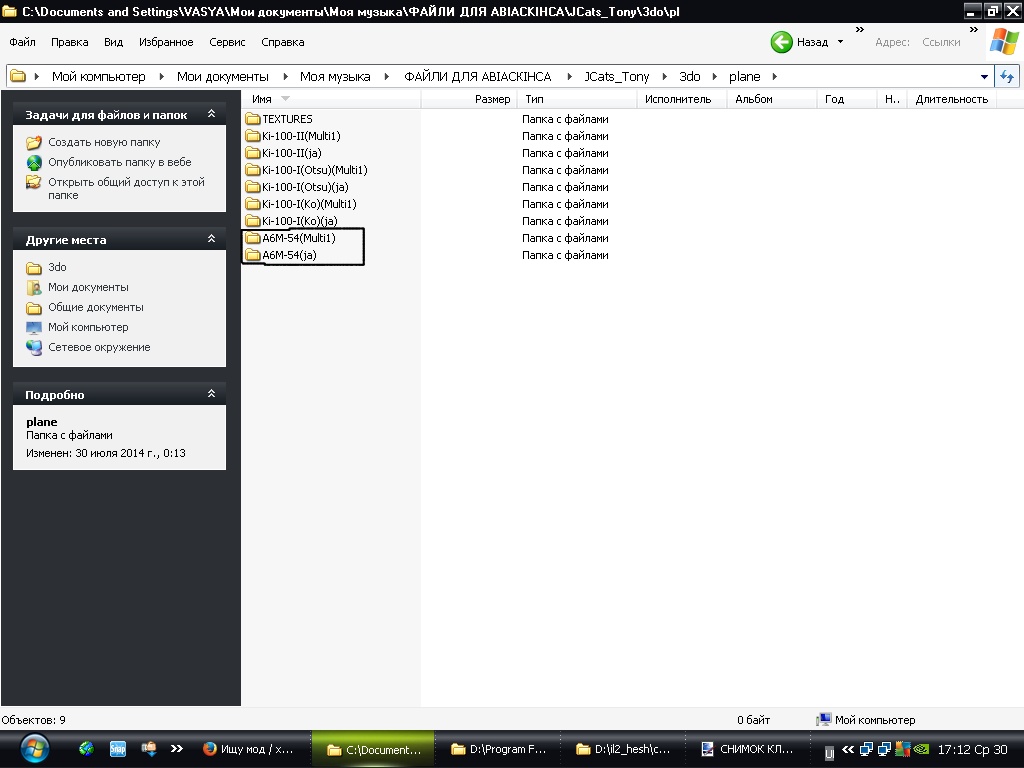Sort by the Размер column header
The height and width of the screenshot is (768, 1024).
(x=469, y=99)
